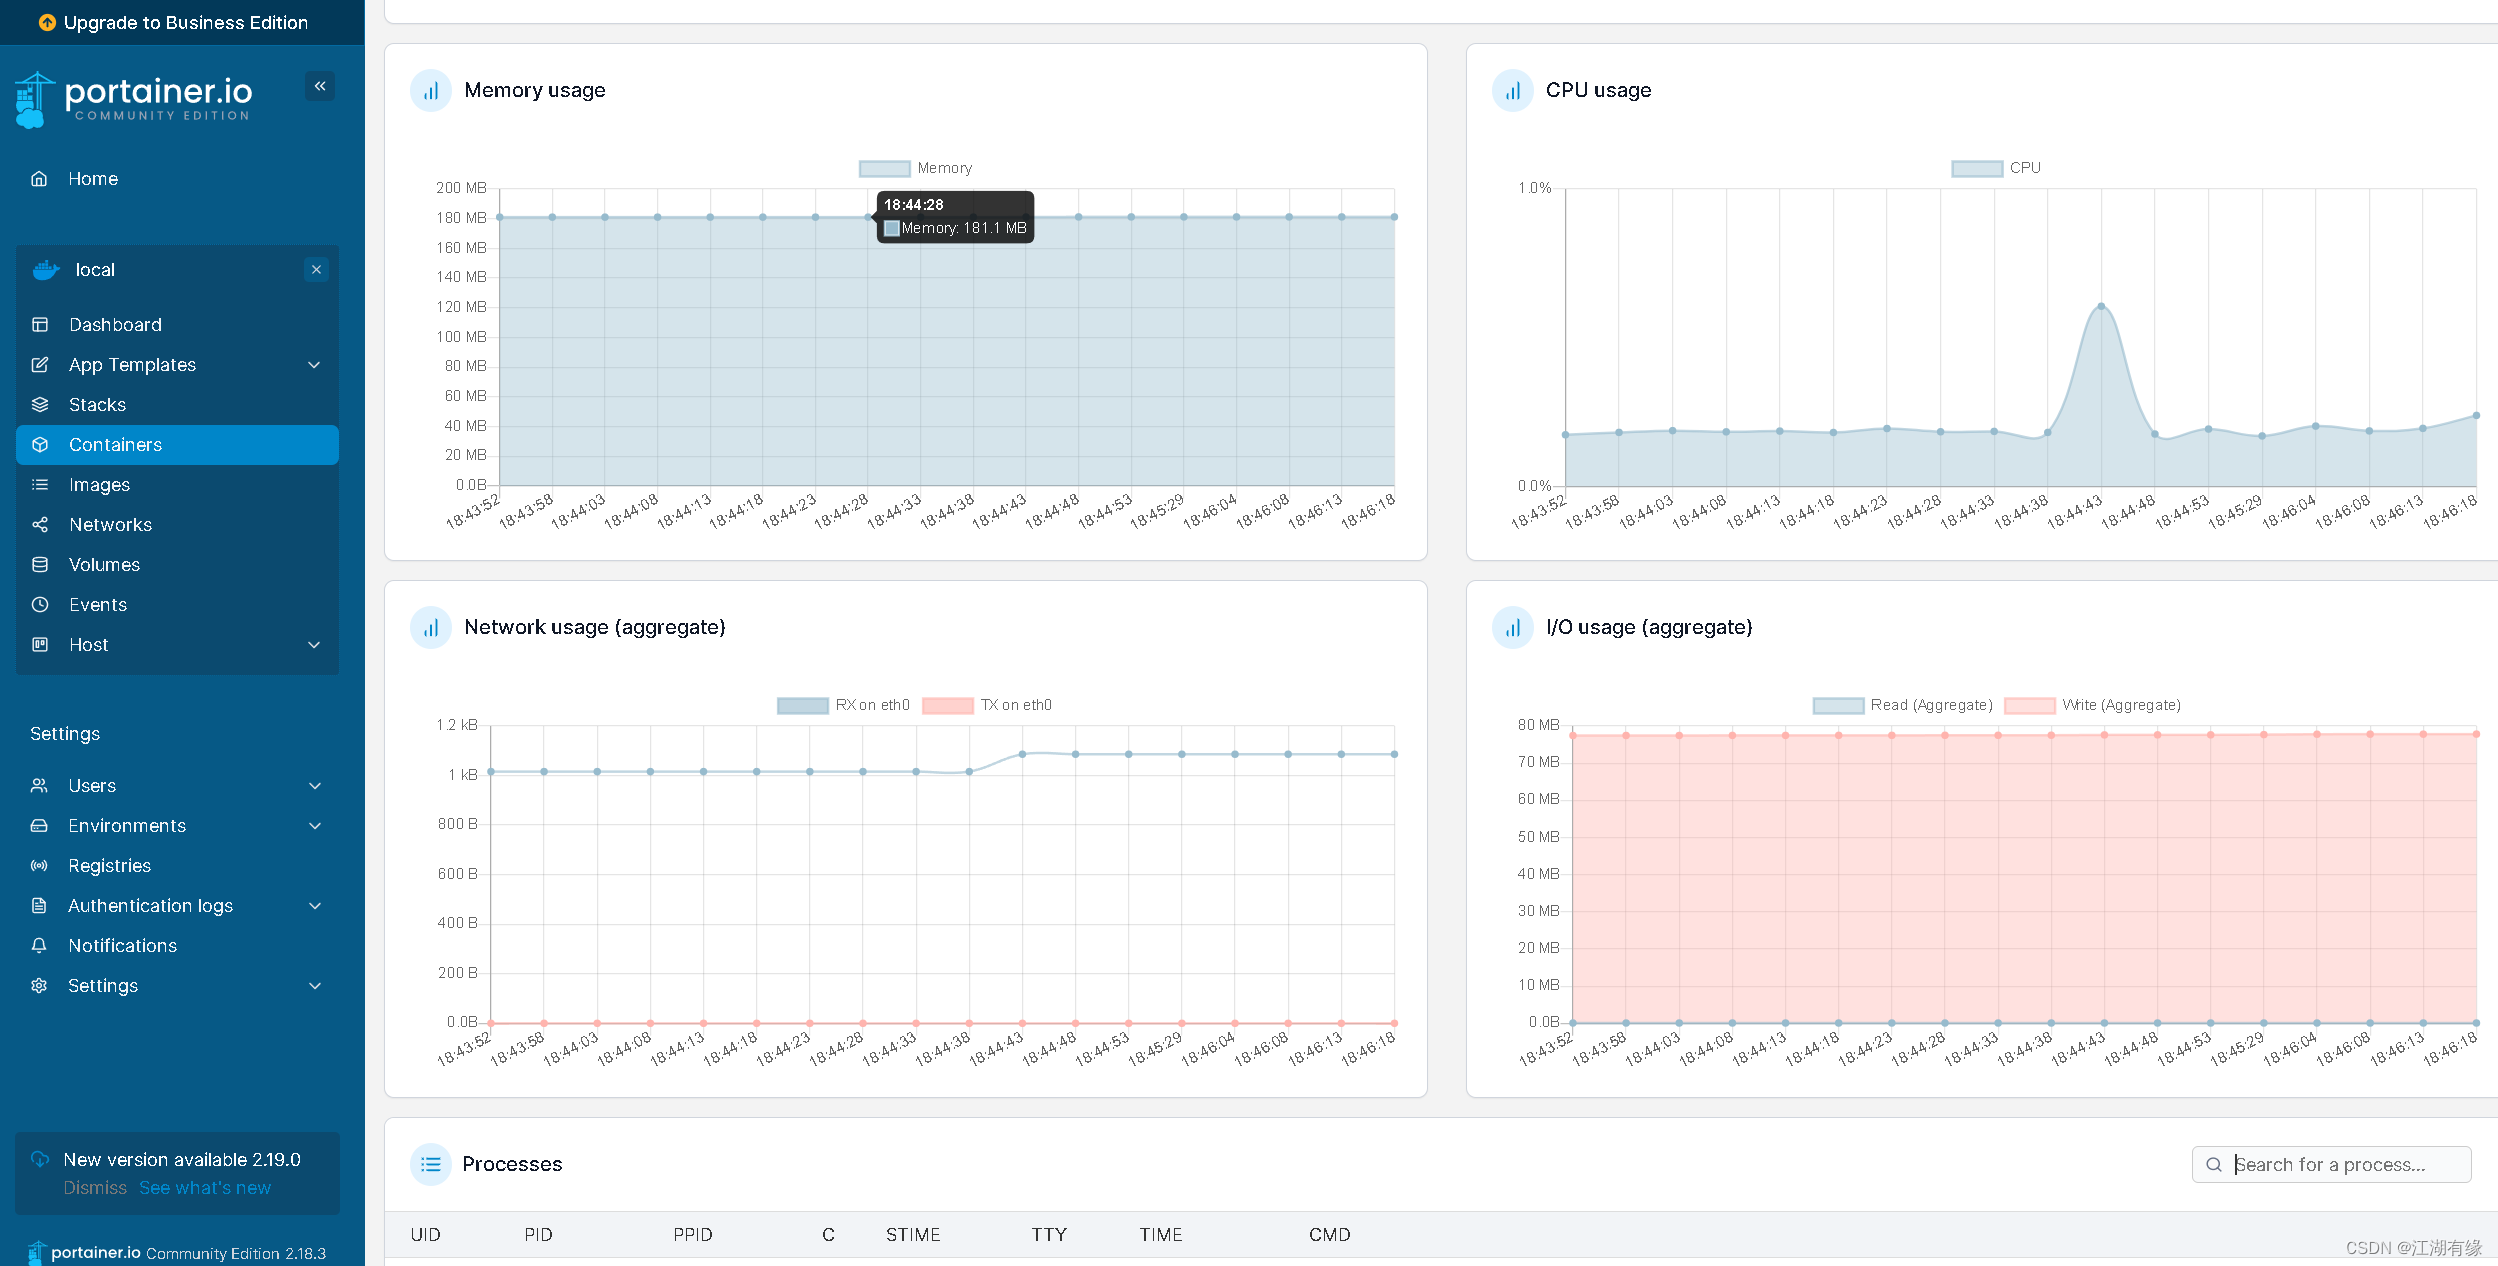Click the Docker whale icon beside local
The height and width of the screenshot is (1266, 2498).
point(46,270)
